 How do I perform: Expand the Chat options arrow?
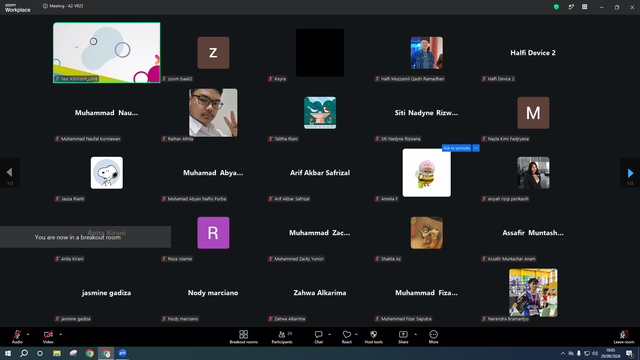click(x=329, y=334)
